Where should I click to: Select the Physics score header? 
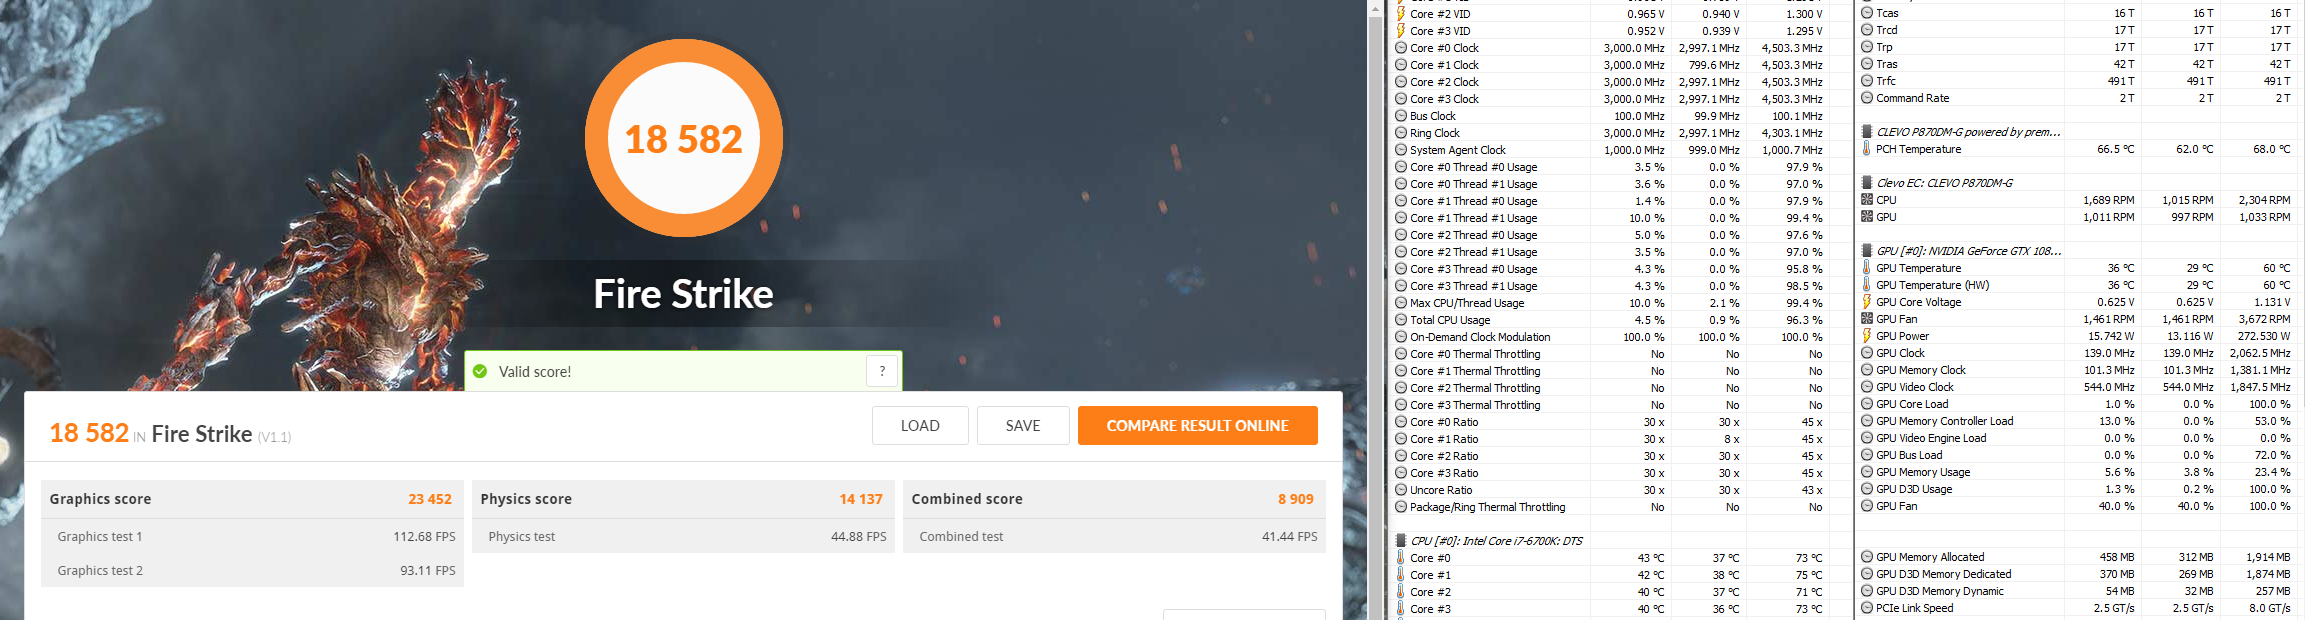coord(683,499)
